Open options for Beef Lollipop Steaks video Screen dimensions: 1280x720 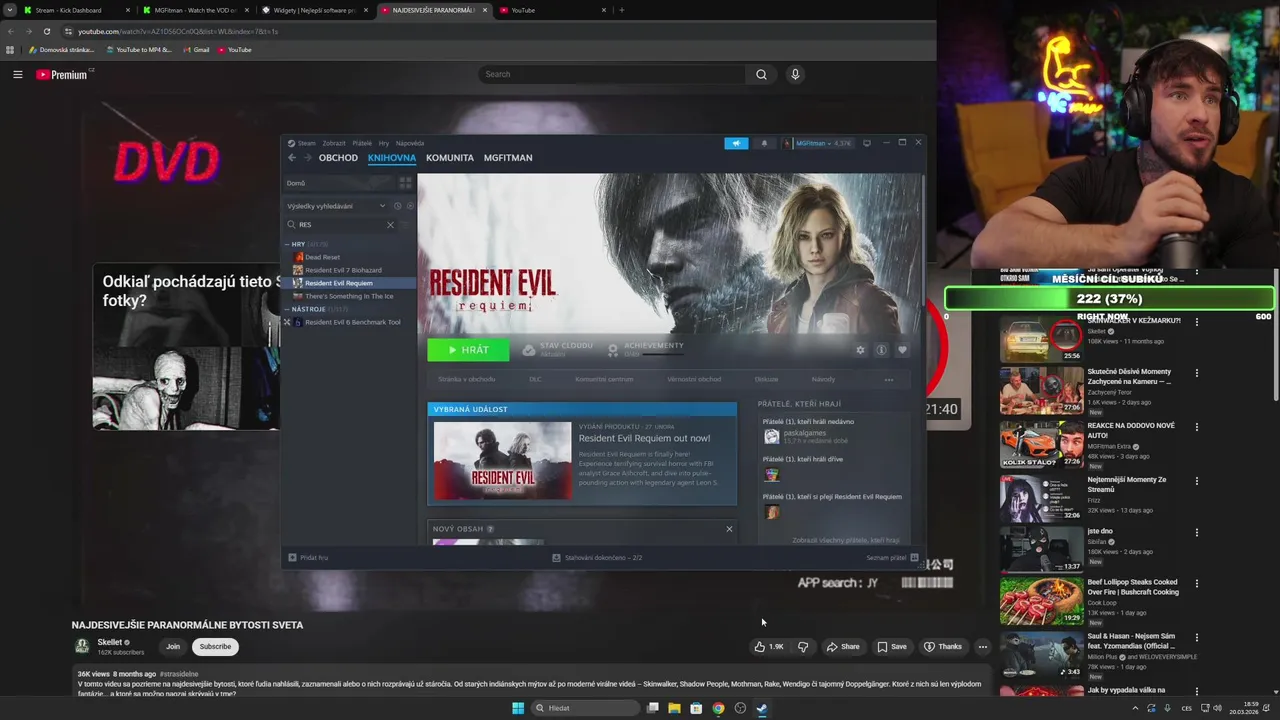point(1196,583)
